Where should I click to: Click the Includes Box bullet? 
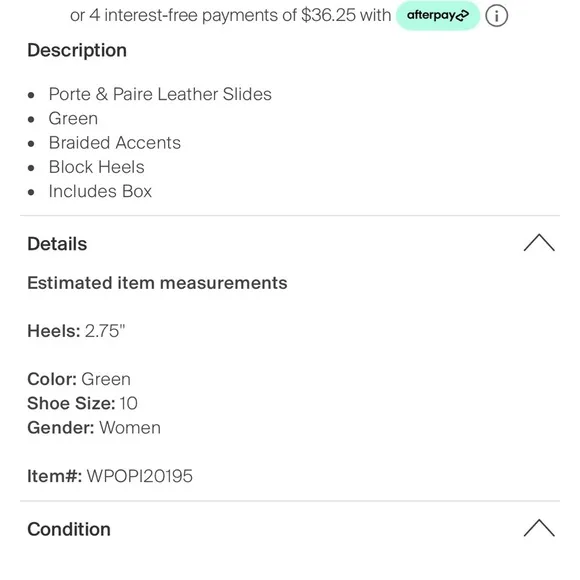(100, 191)
